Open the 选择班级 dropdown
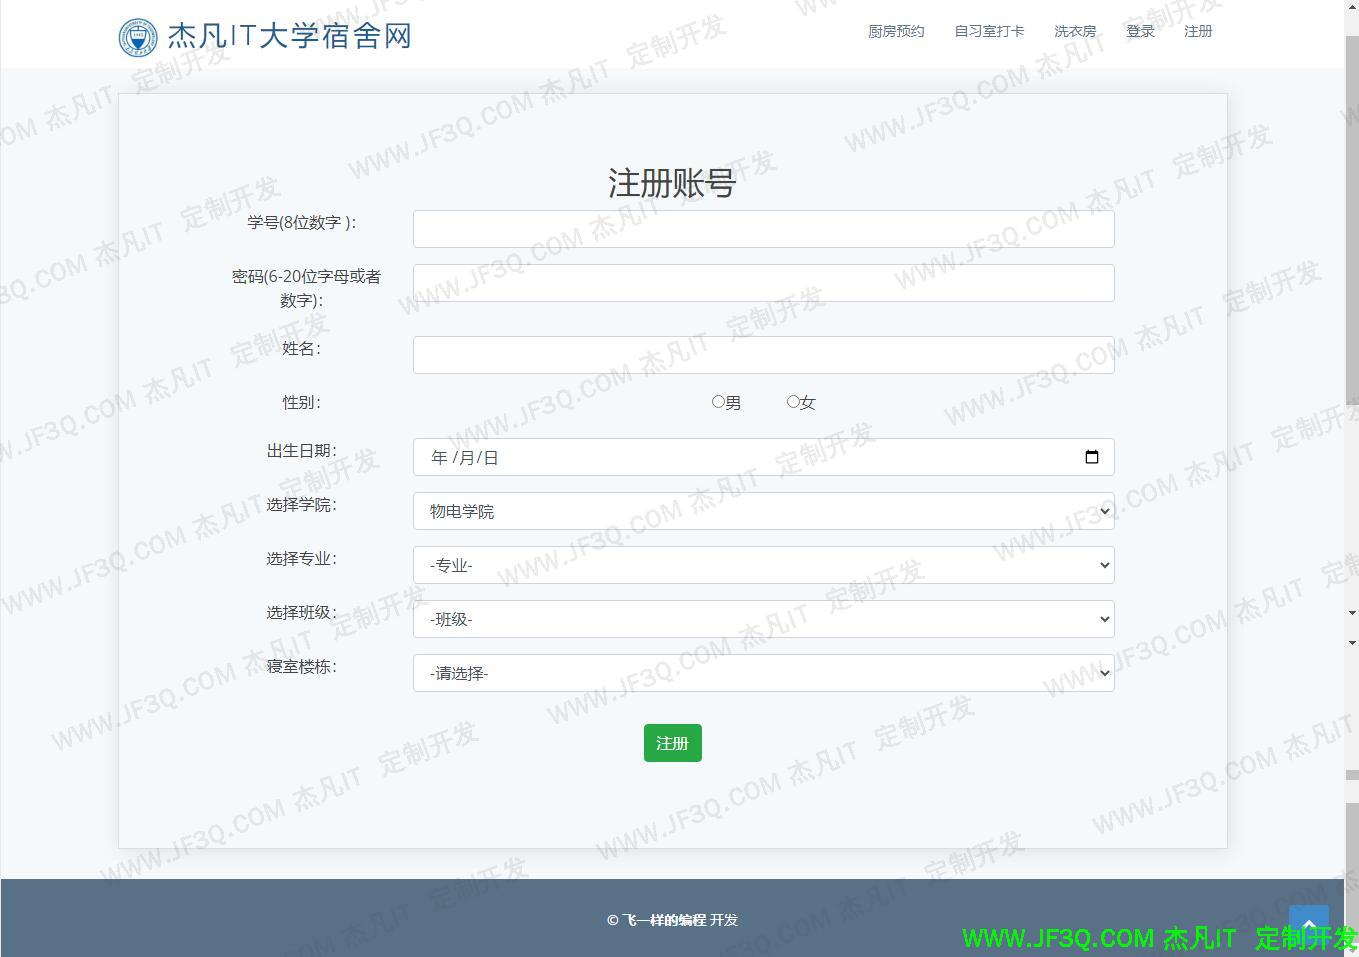The height and width of the screenshot is (957, 1359). point(763,619)
